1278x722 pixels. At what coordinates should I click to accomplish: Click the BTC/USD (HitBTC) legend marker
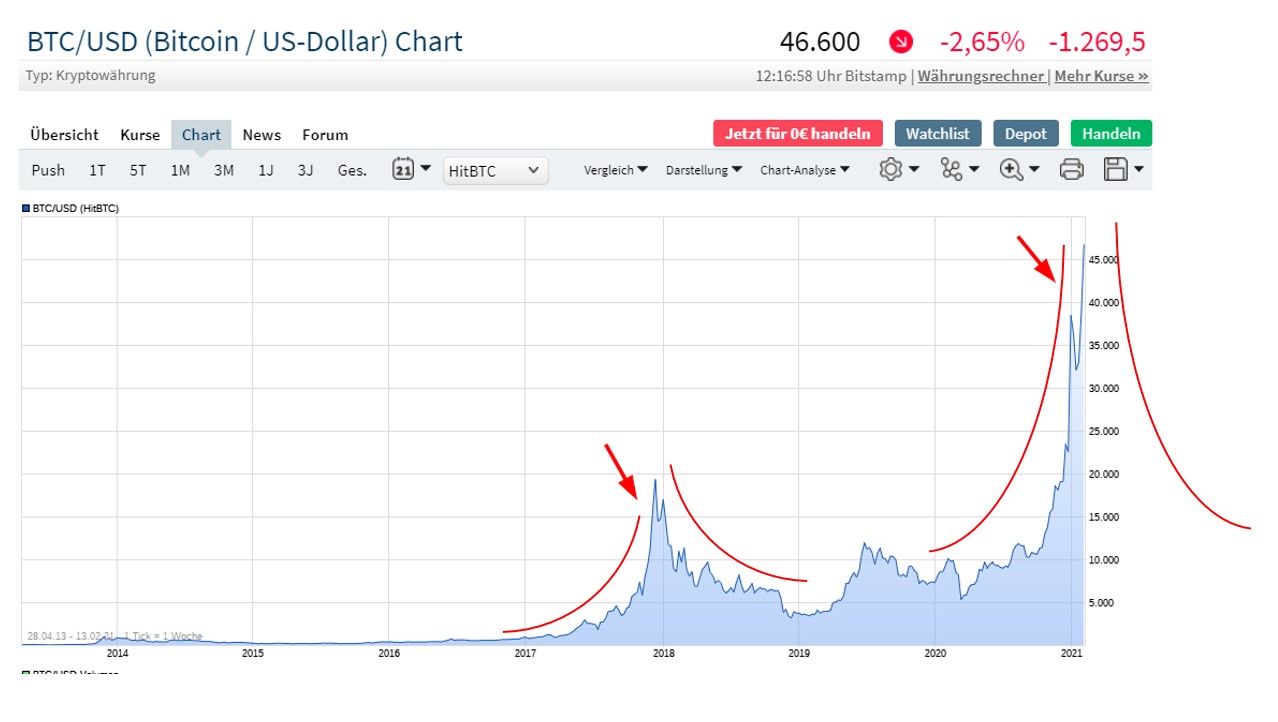click(x=25, y=208)
